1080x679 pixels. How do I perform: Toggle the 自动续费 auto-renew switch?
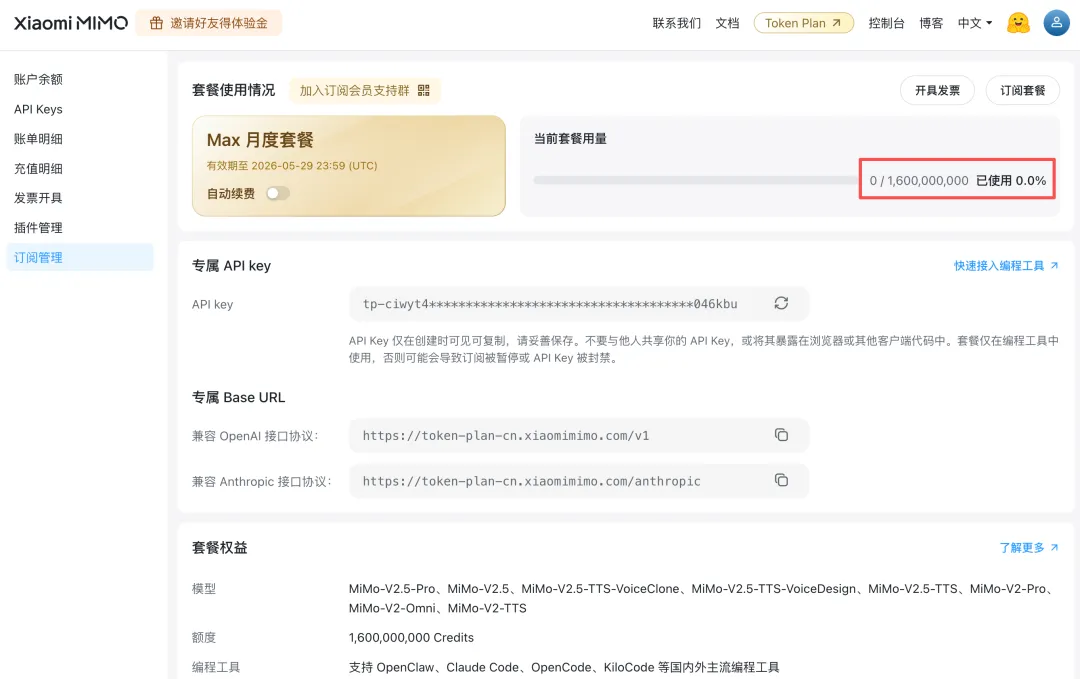[277, 193]
